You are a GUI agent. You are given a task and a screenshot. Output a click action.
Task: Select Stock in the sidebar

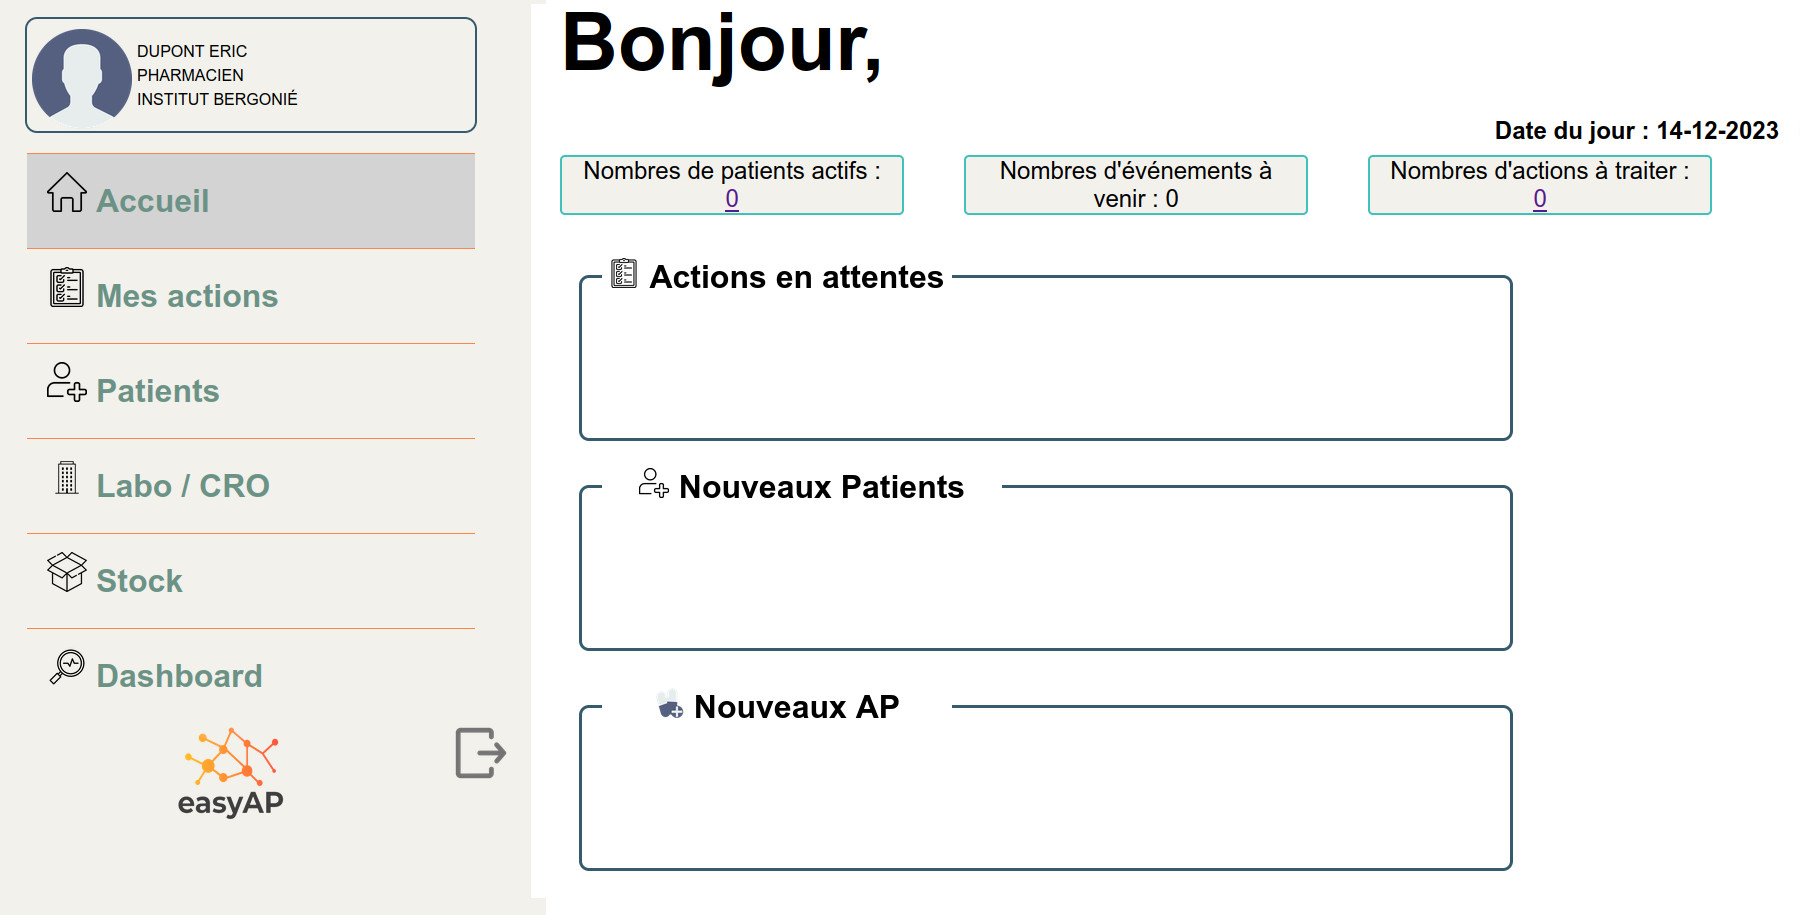pyautogui.click(x=251, y=581)
